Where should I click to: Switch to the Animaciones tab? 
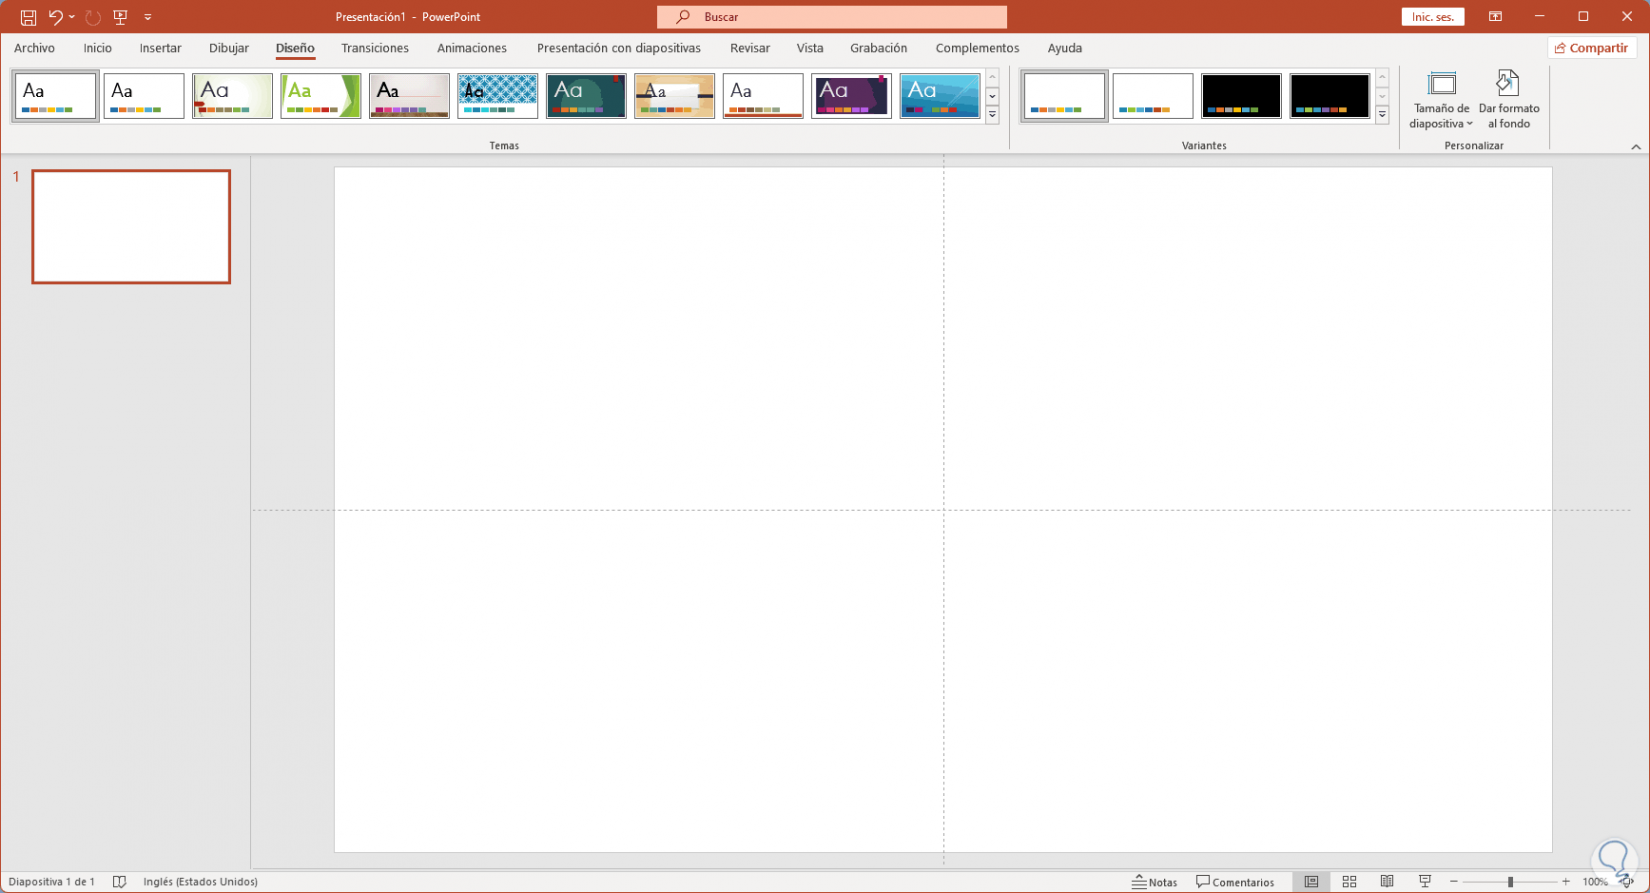click(472, 48)
